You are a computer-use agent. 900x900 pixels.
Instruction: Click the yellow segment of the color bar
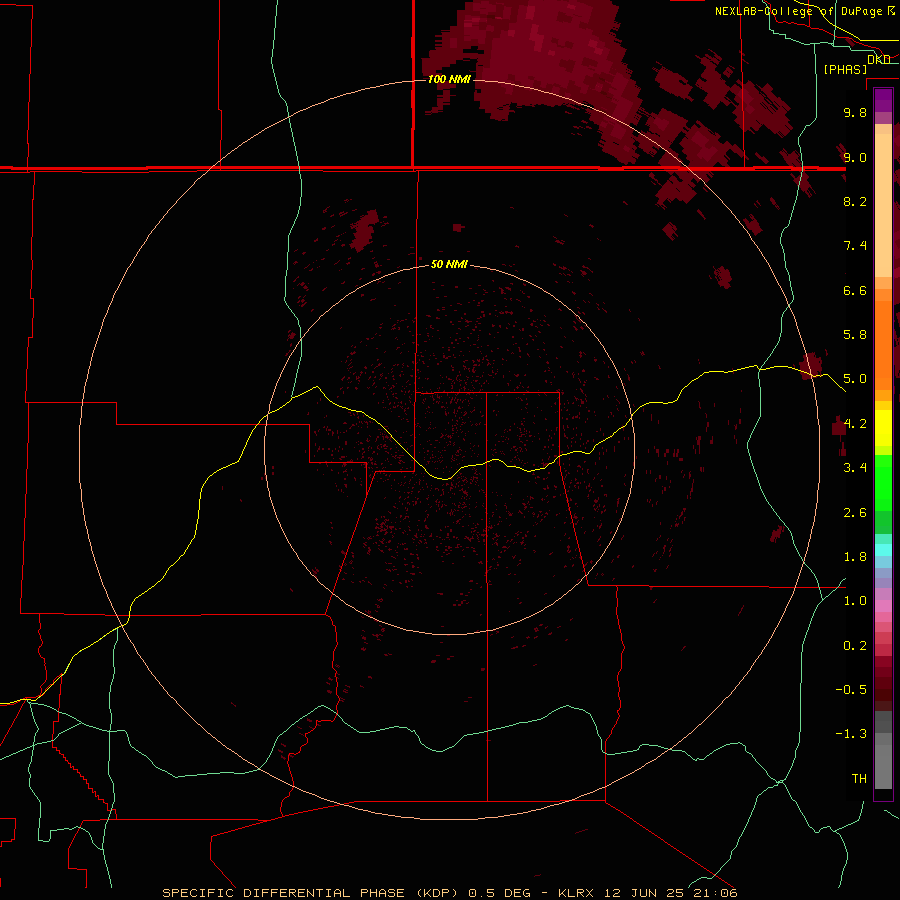point(883,428)
